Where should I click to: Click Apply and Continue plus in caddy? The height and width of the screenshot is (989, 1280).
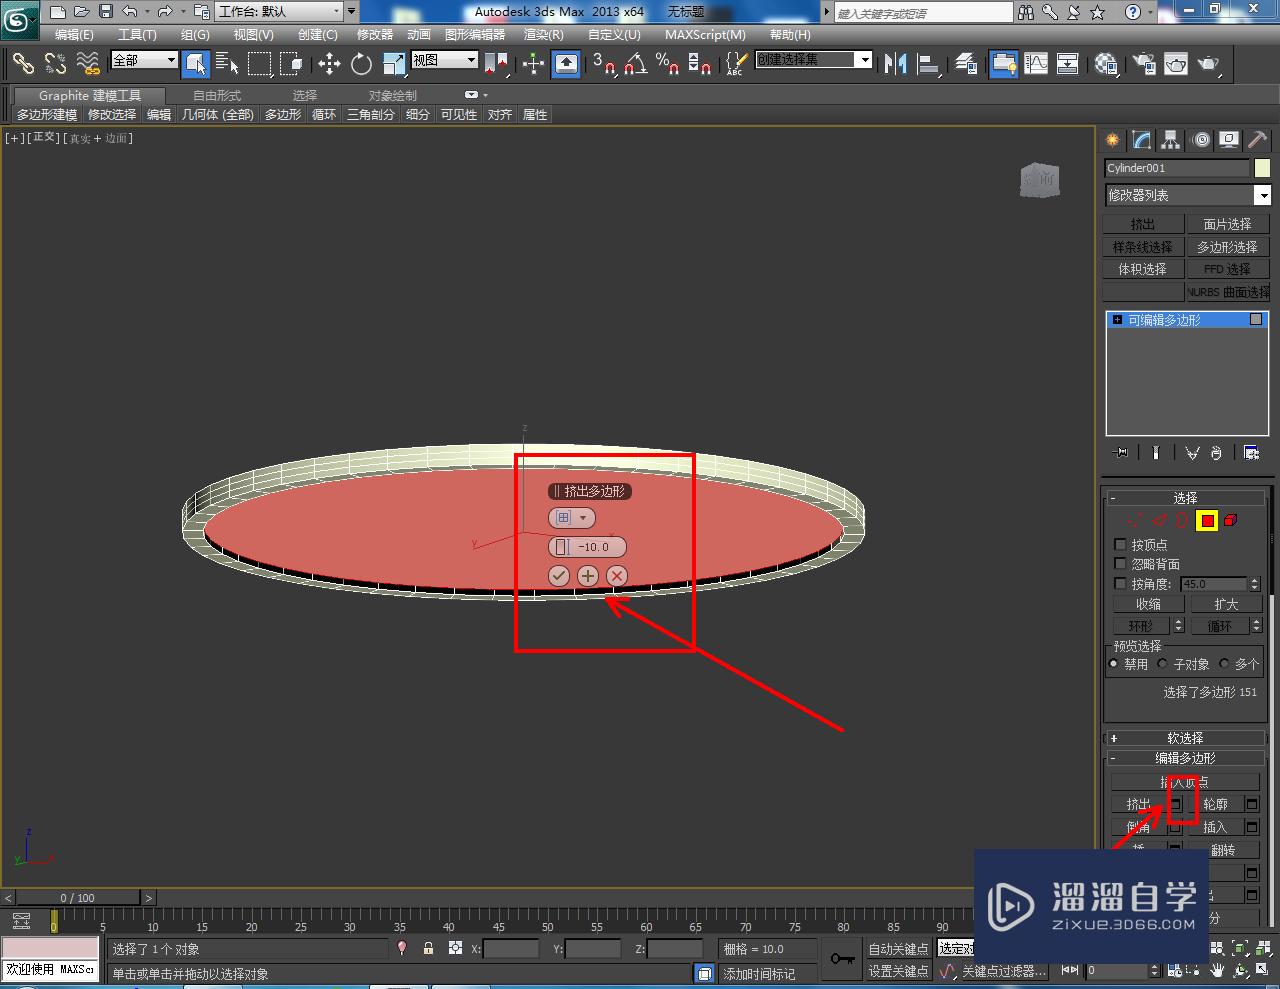pyautogui.click(x=588, y=575)
